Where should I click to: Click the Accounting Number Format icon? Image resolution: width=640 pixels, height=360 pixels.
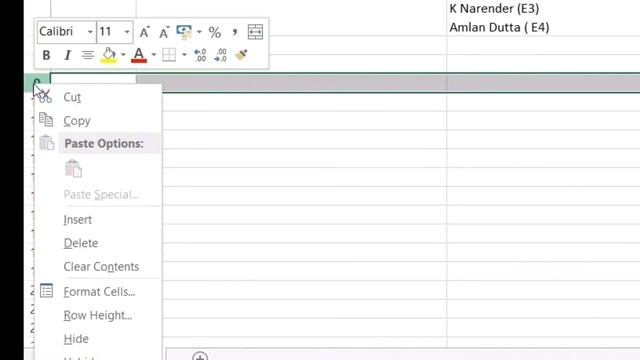tap(184, 32)
